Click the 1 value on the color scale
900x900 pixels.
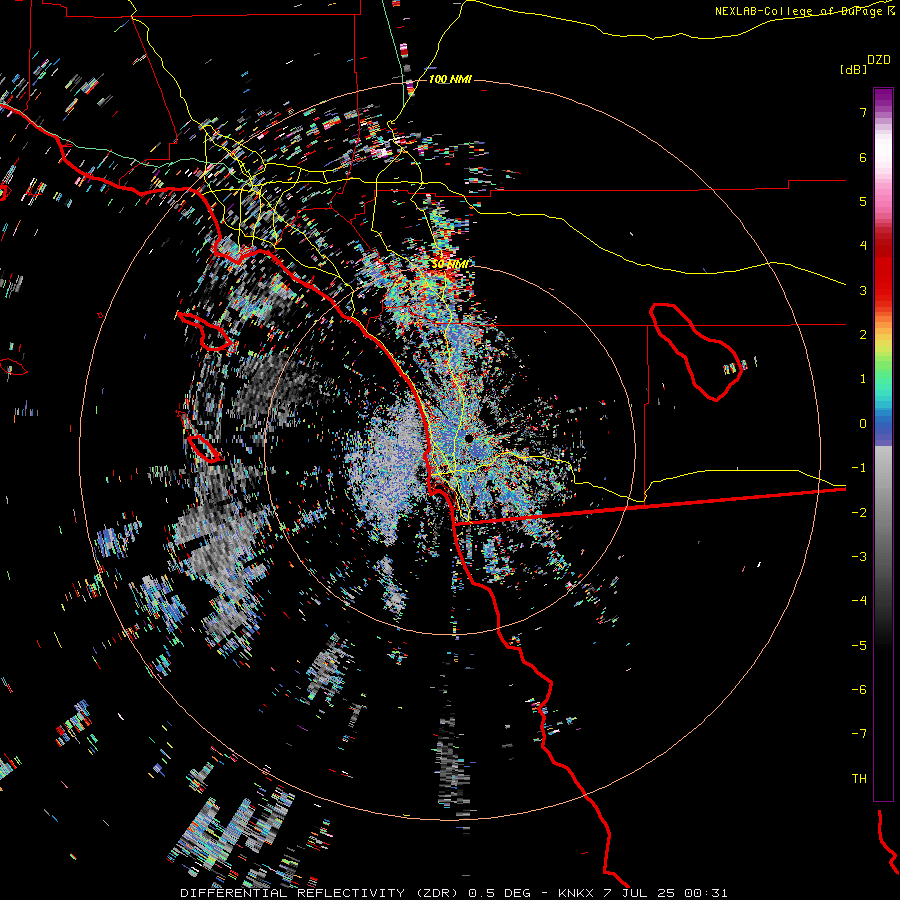(x=863, y=379)
